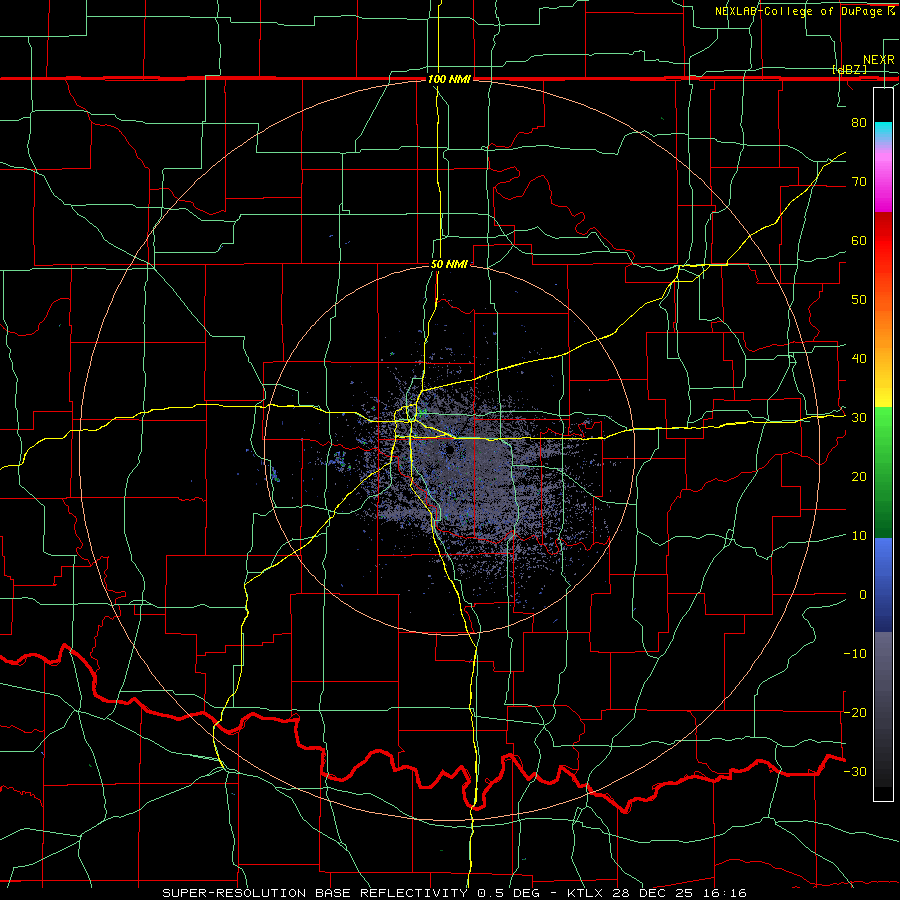Click the 80 value on the dBZ scale
The height and width of the screenshot is (900, 900).
(859, 122)
